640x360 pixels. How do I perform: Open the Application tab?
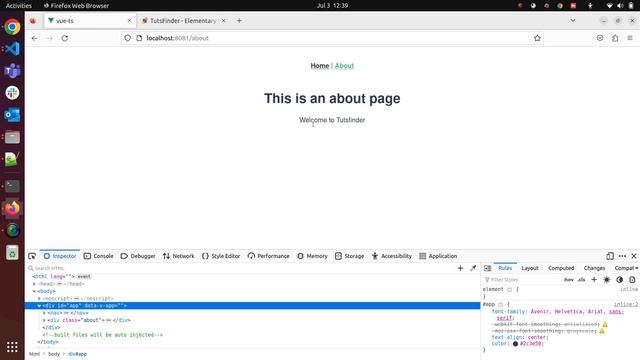(x=438, y=256)
